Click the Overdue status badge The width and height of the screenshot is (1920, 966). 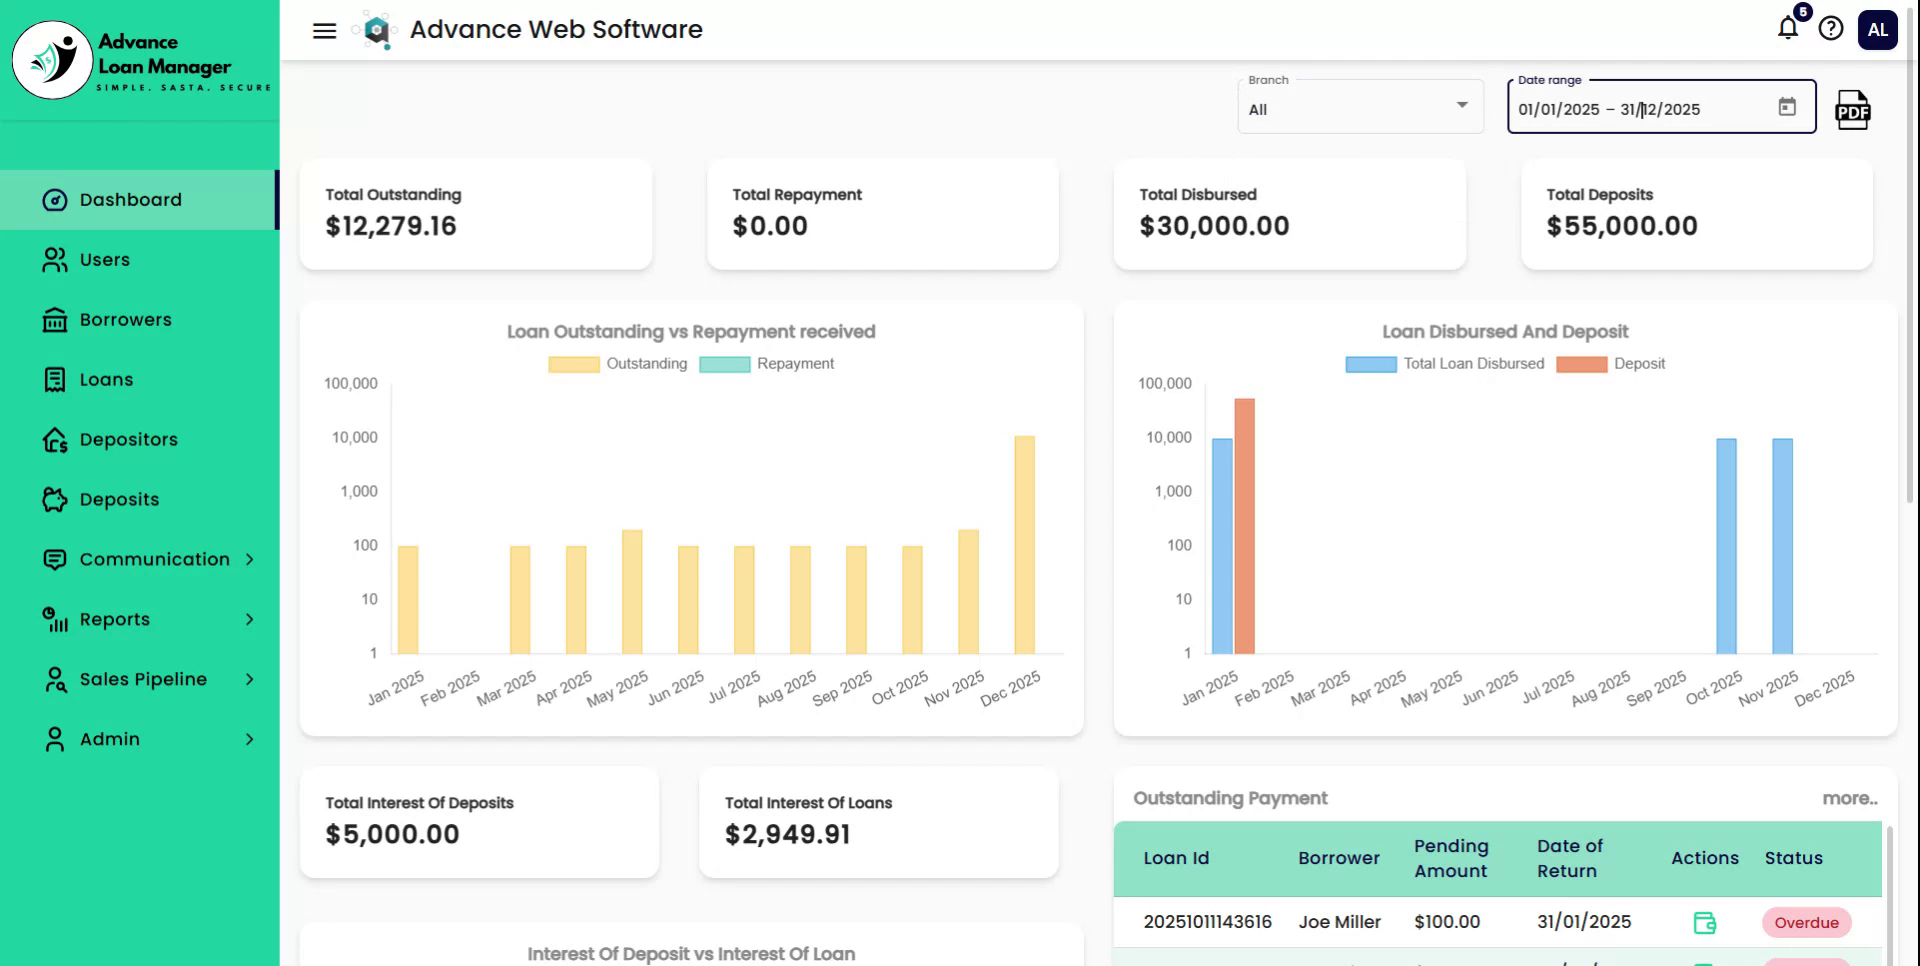pyautogui.click(x=1806, y=922)
